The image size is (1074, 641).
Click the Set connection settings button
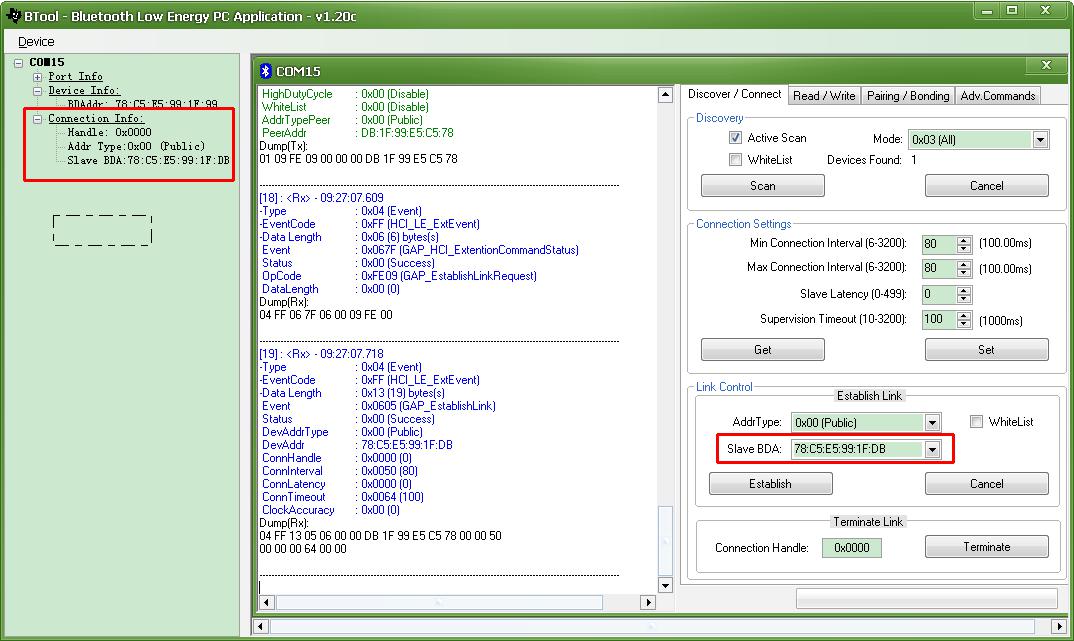(x=986, y=349)
